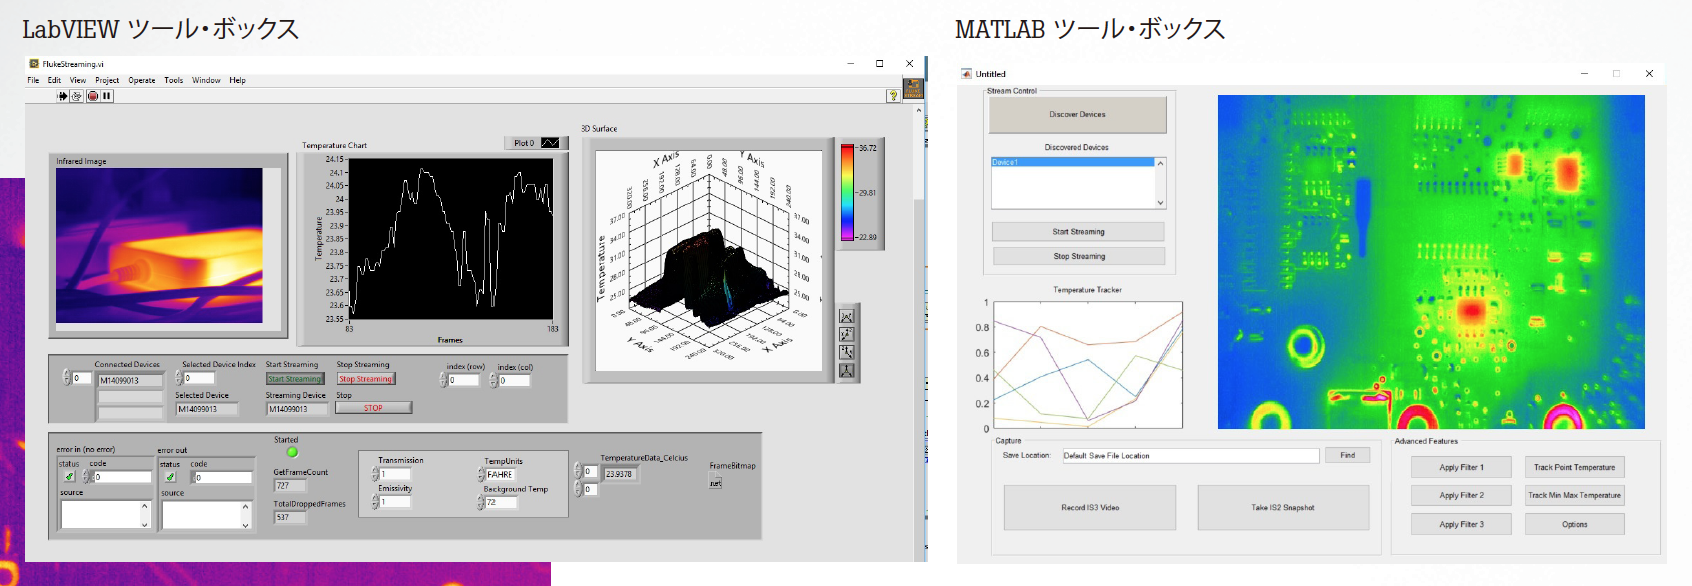Open the Operate menu in LabVIEW
The width and height of the screenshot is (1692, 586).
click(x=142, y=80)
